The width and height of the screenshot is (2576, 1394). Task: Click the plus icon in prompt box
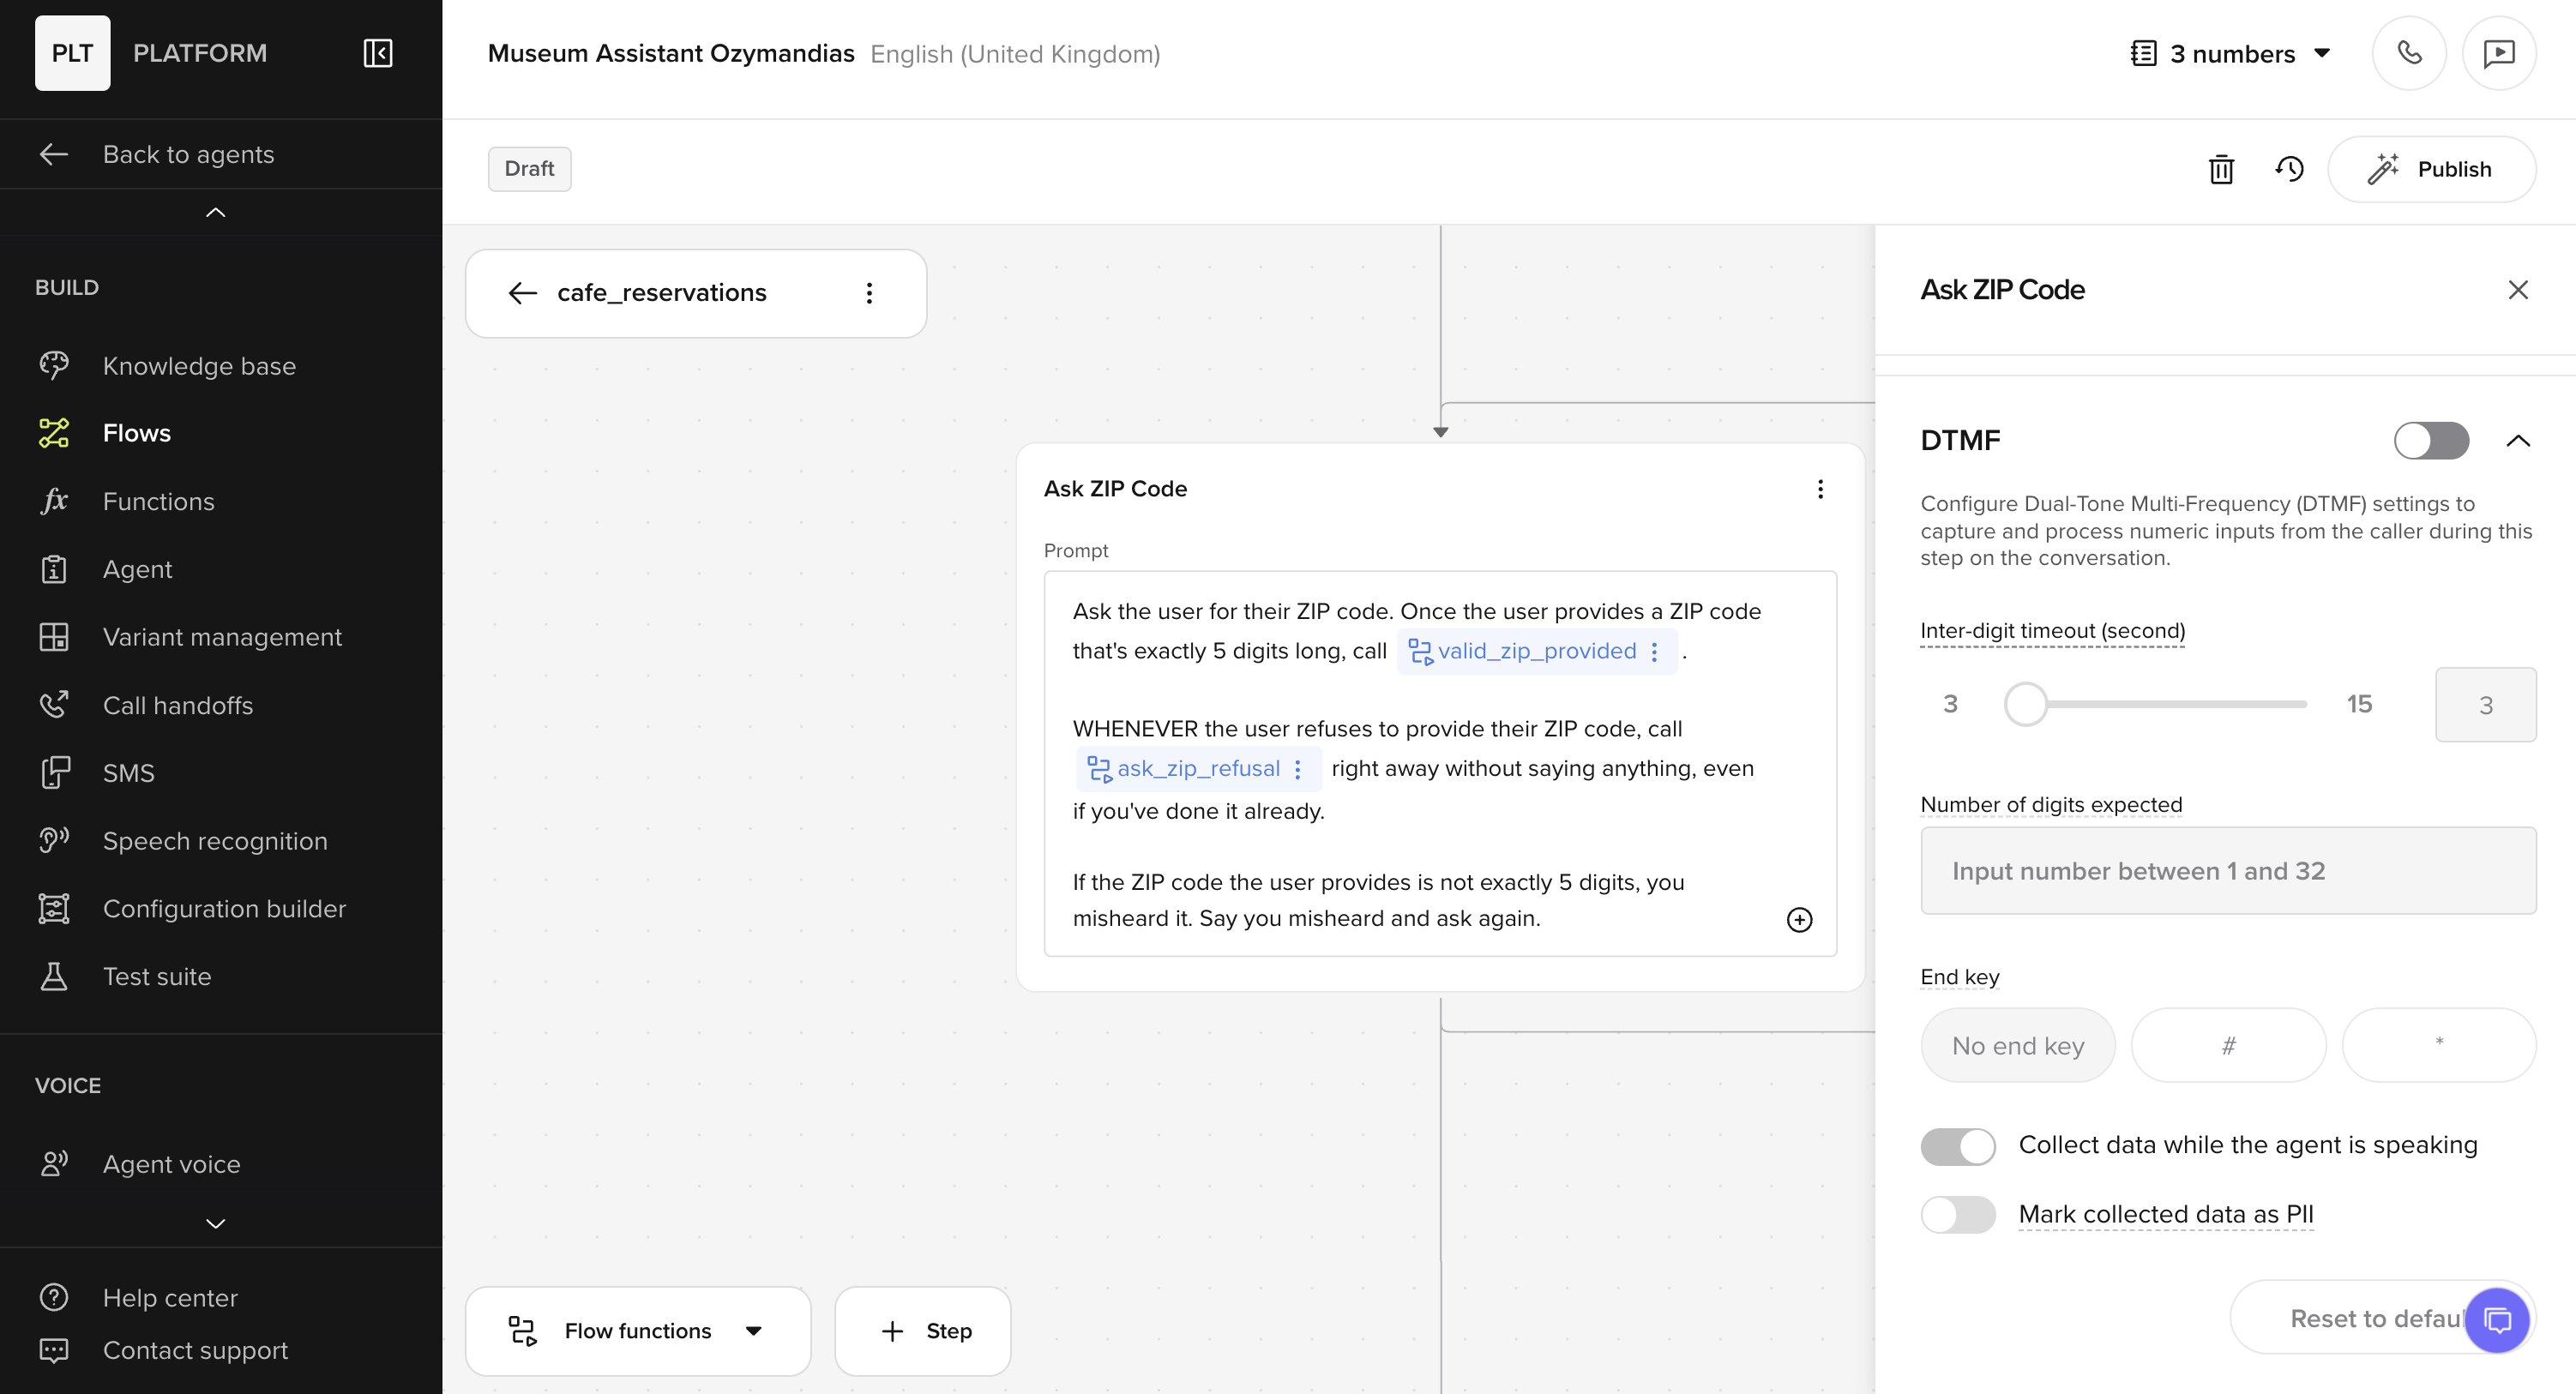pyautogui.click(x=1798, y=919)
